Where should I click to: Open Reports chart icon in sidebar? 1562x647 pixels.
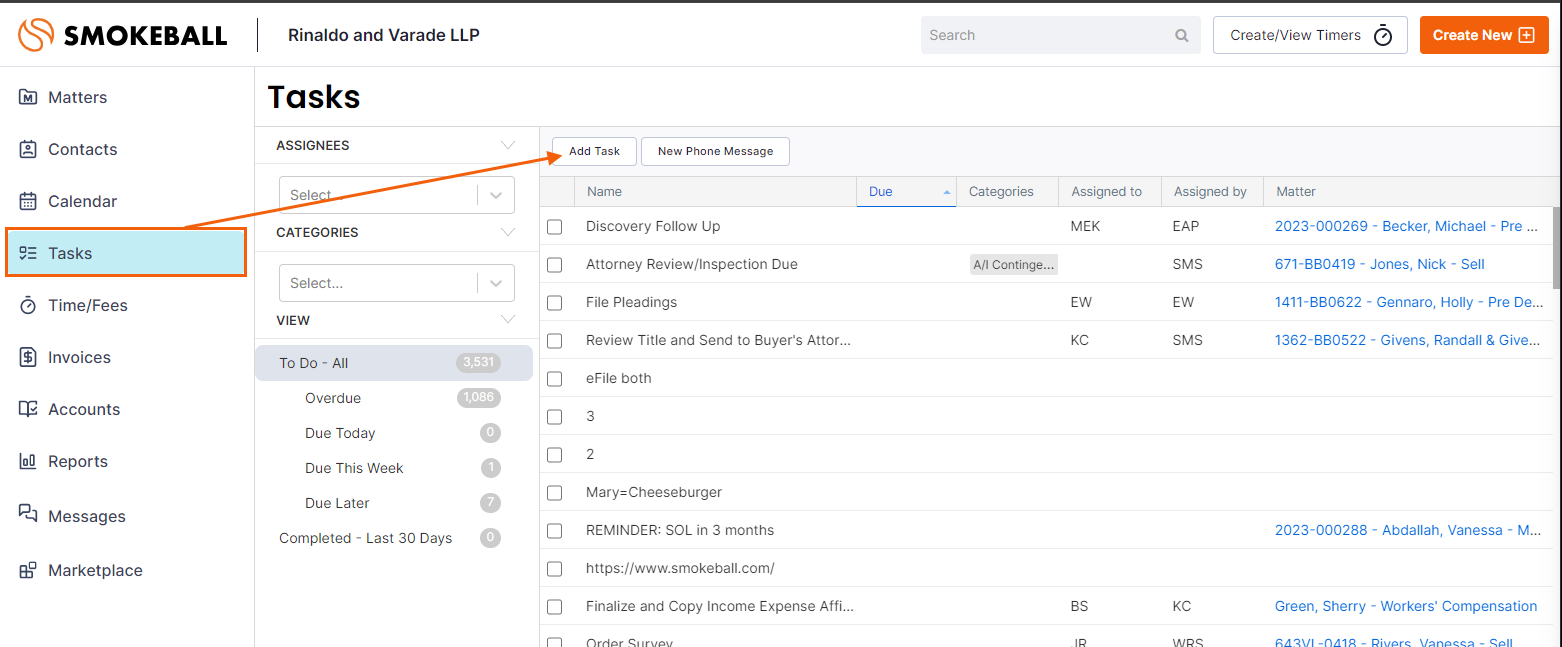pyautogui.click(x=28, y=461)
